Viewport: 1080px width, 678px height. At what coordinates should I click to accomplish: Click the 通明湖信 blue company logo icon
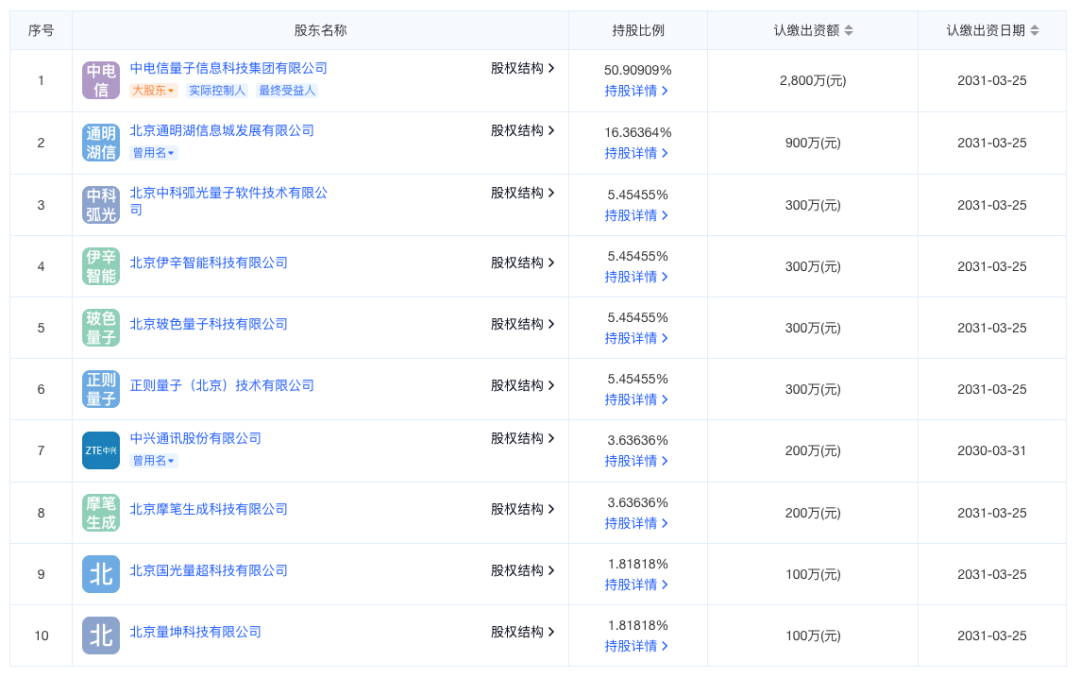coord(101,143)
